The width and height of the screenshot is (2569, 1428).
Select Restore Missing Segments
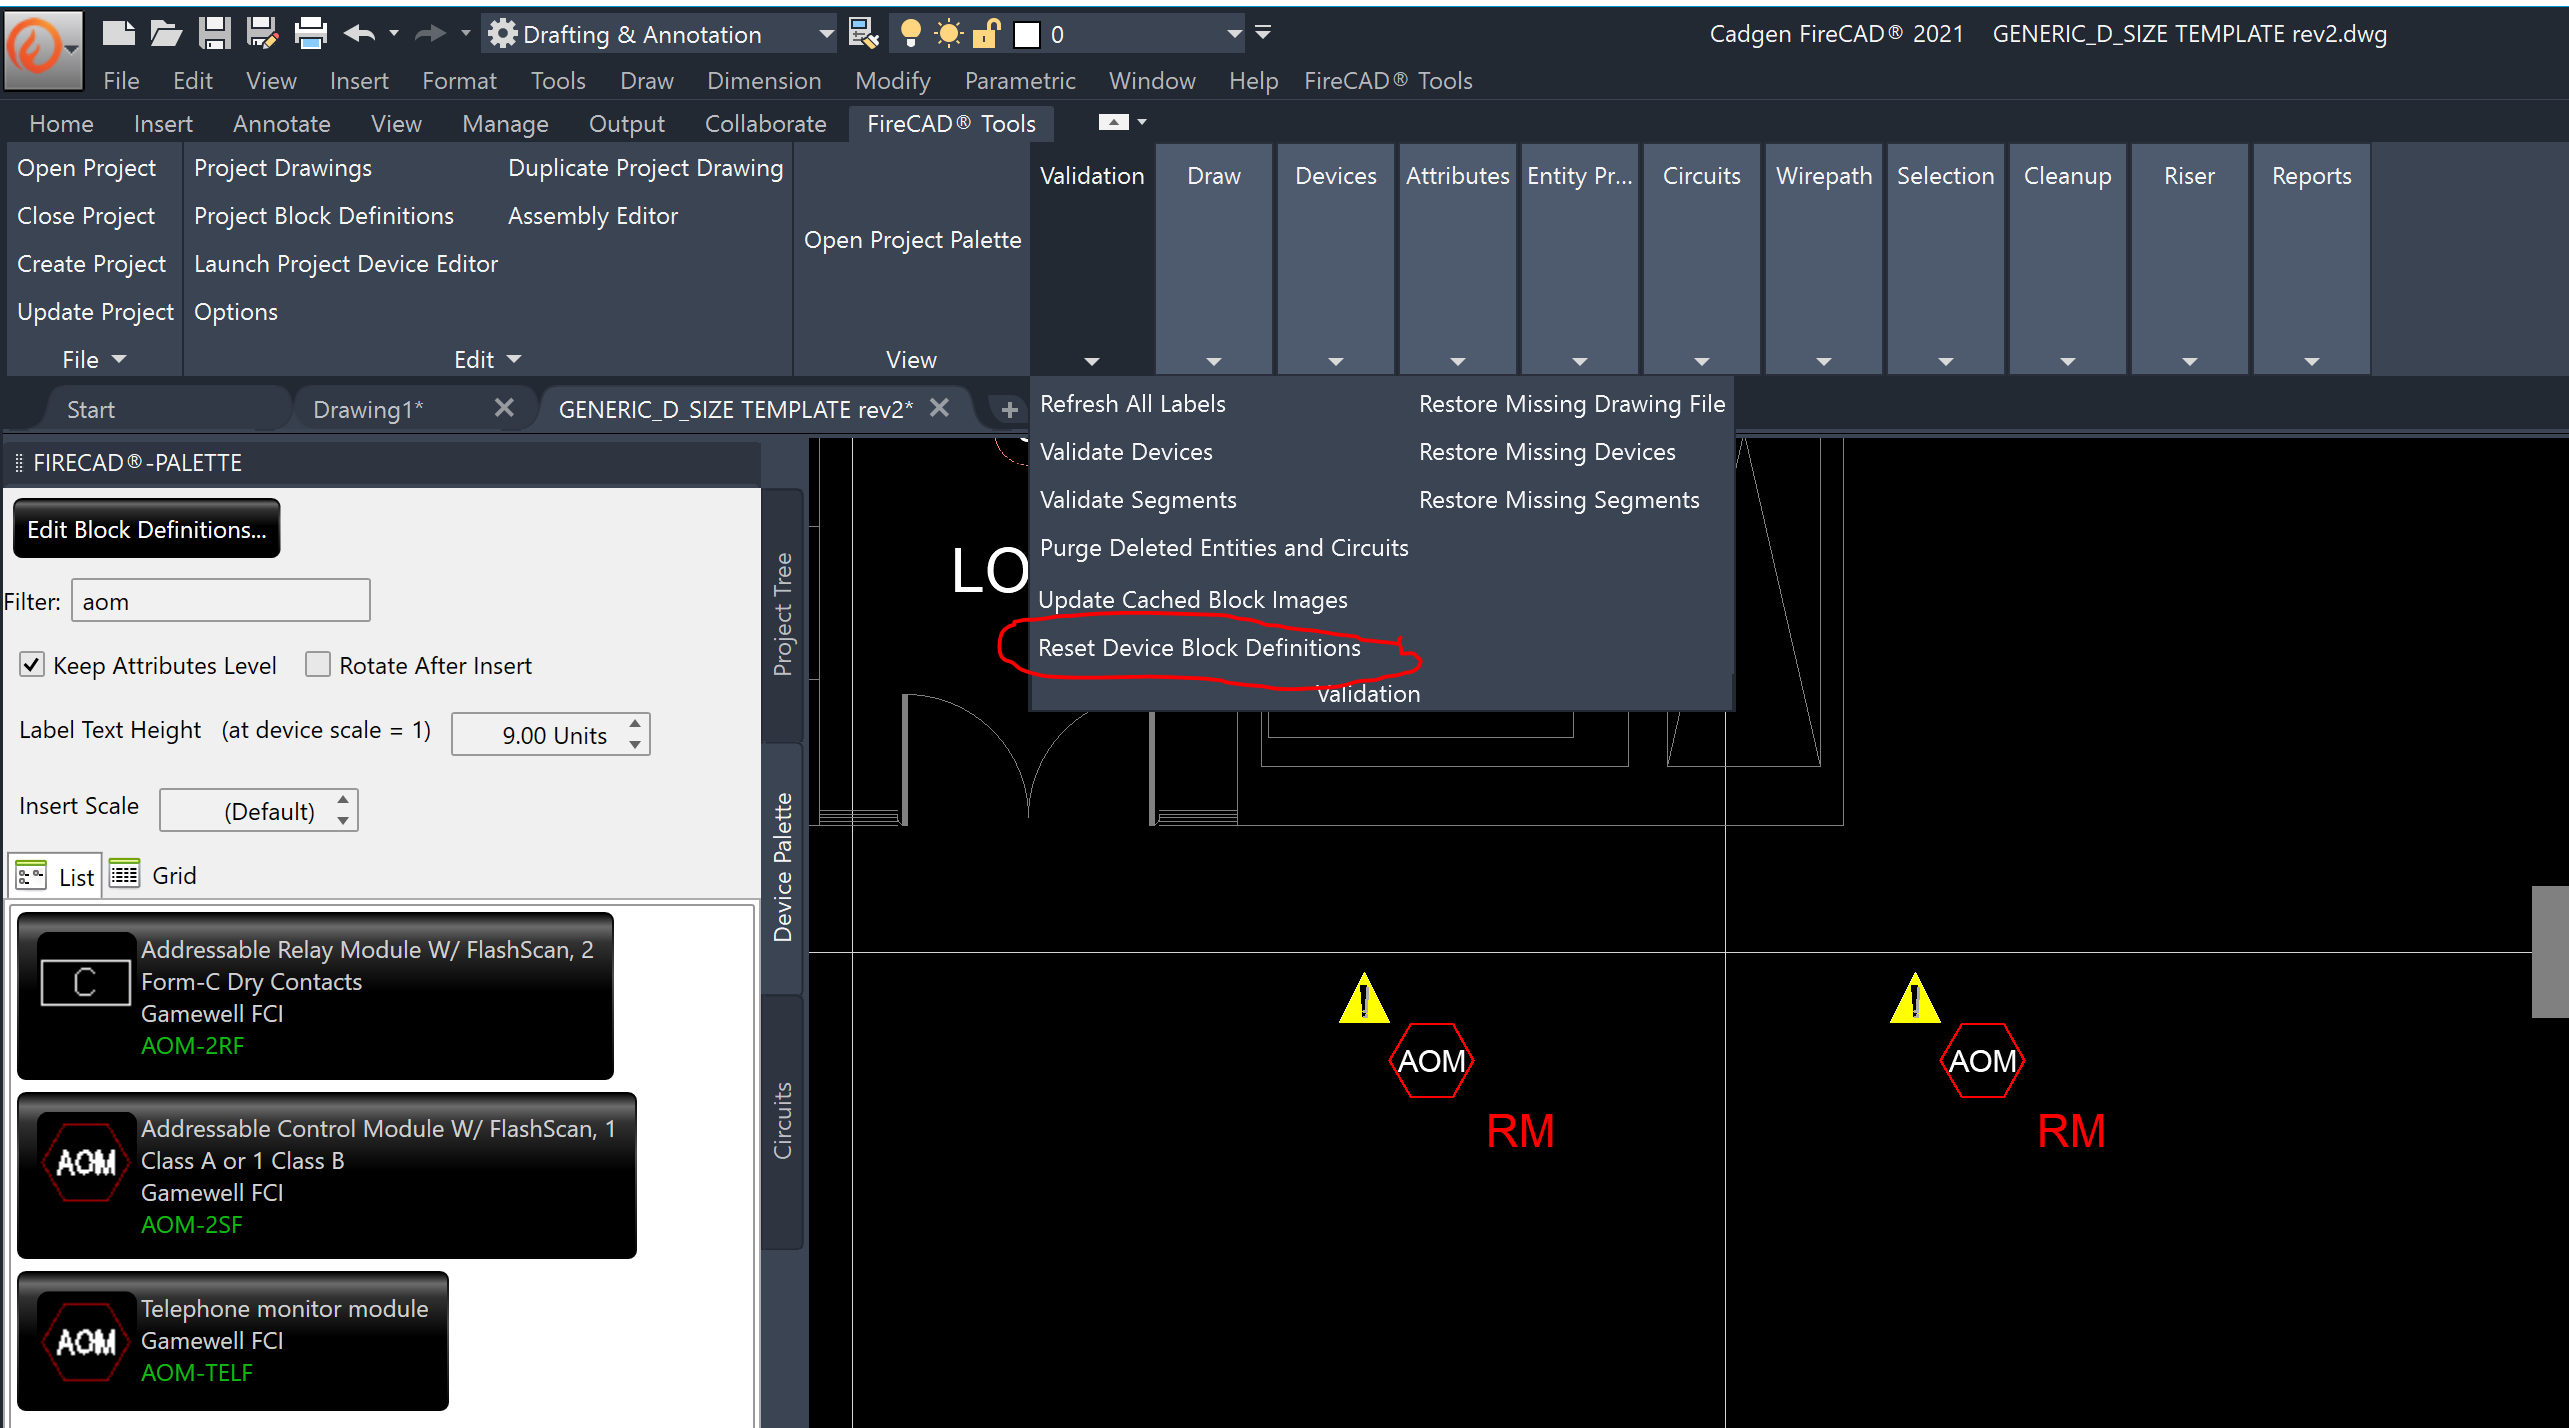[x=1559, y=500]
